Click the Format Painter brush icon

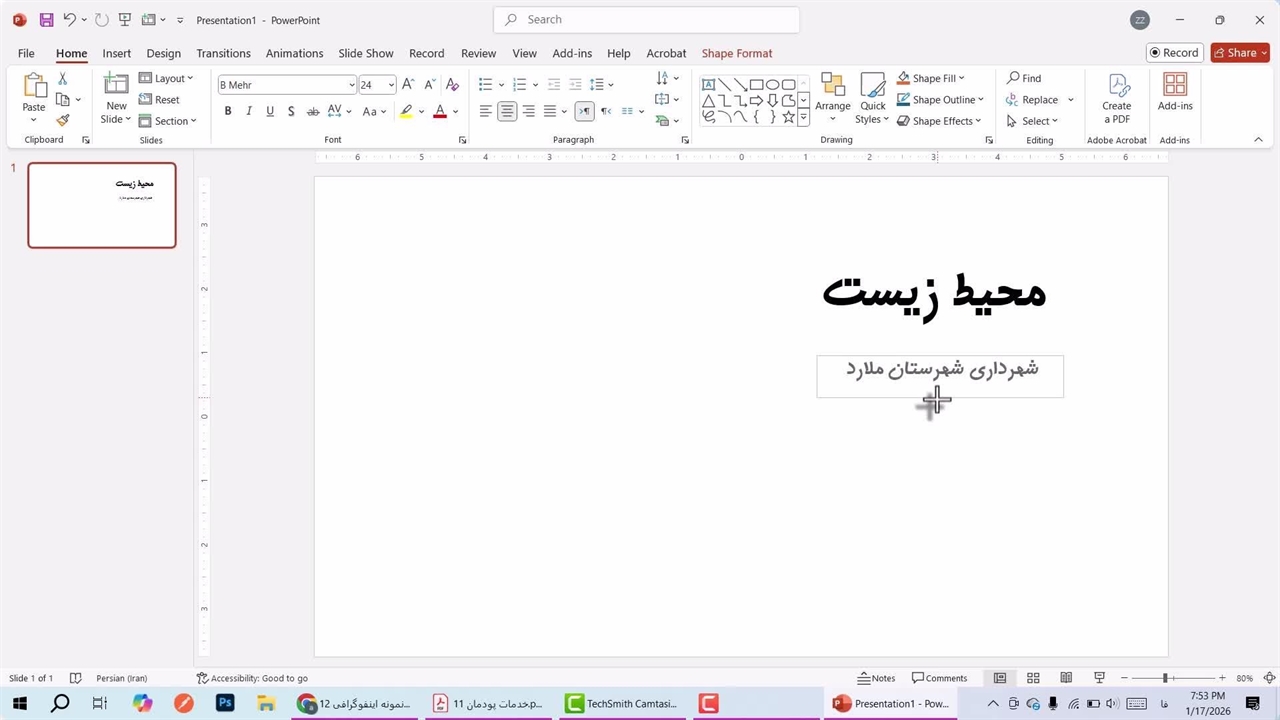tap(63, 120)
